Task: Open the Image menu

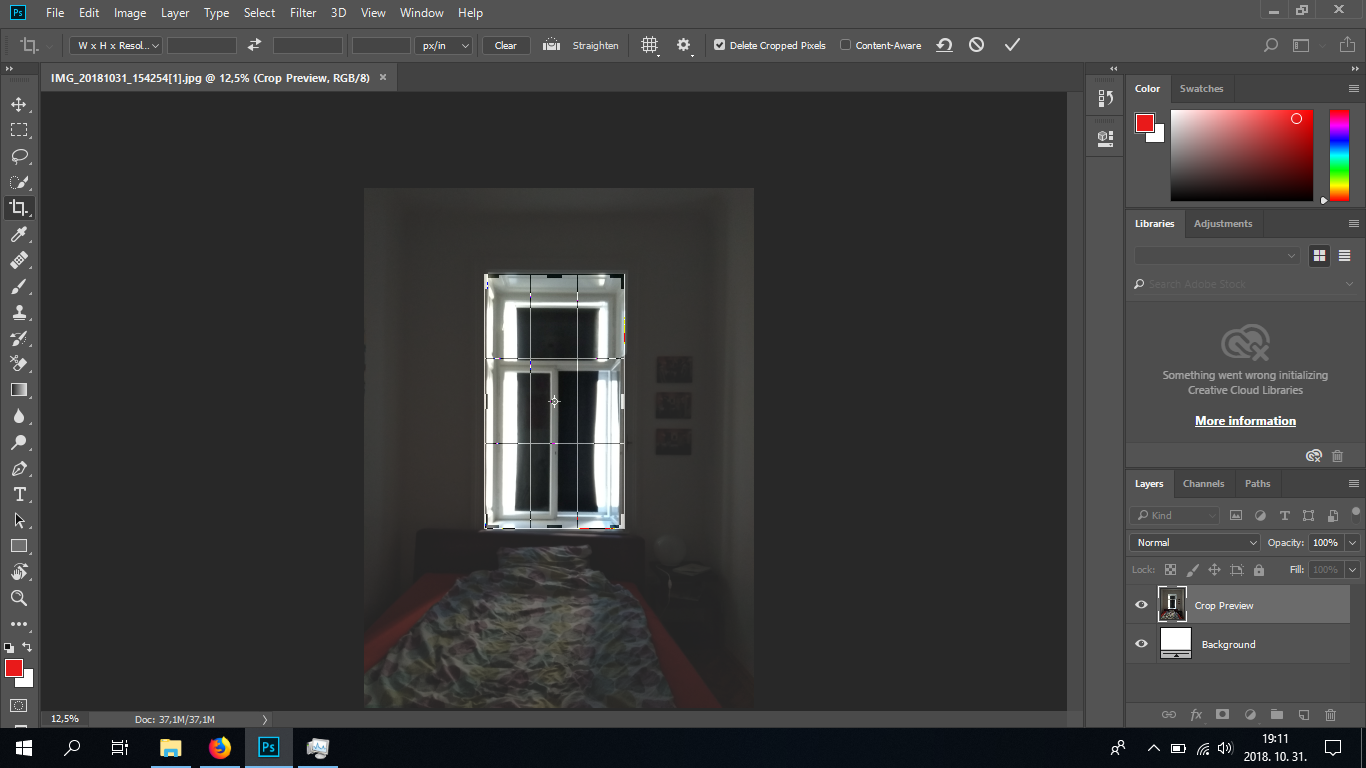Action: click(130, 13)
